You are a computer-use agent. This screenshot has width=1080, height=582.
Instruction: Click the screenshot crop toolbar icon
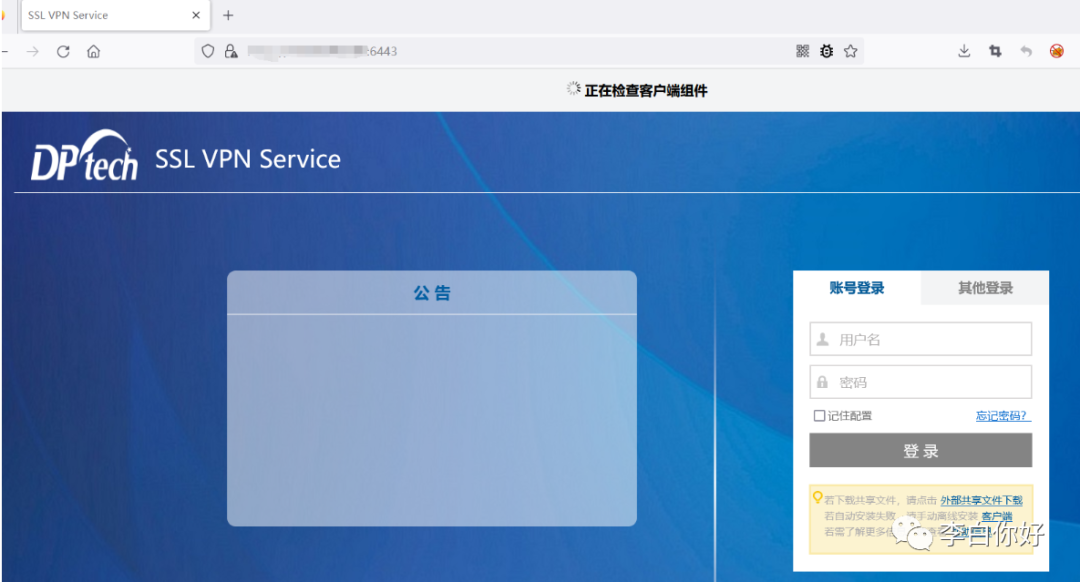pyautogui.click(x=995, y=51)
